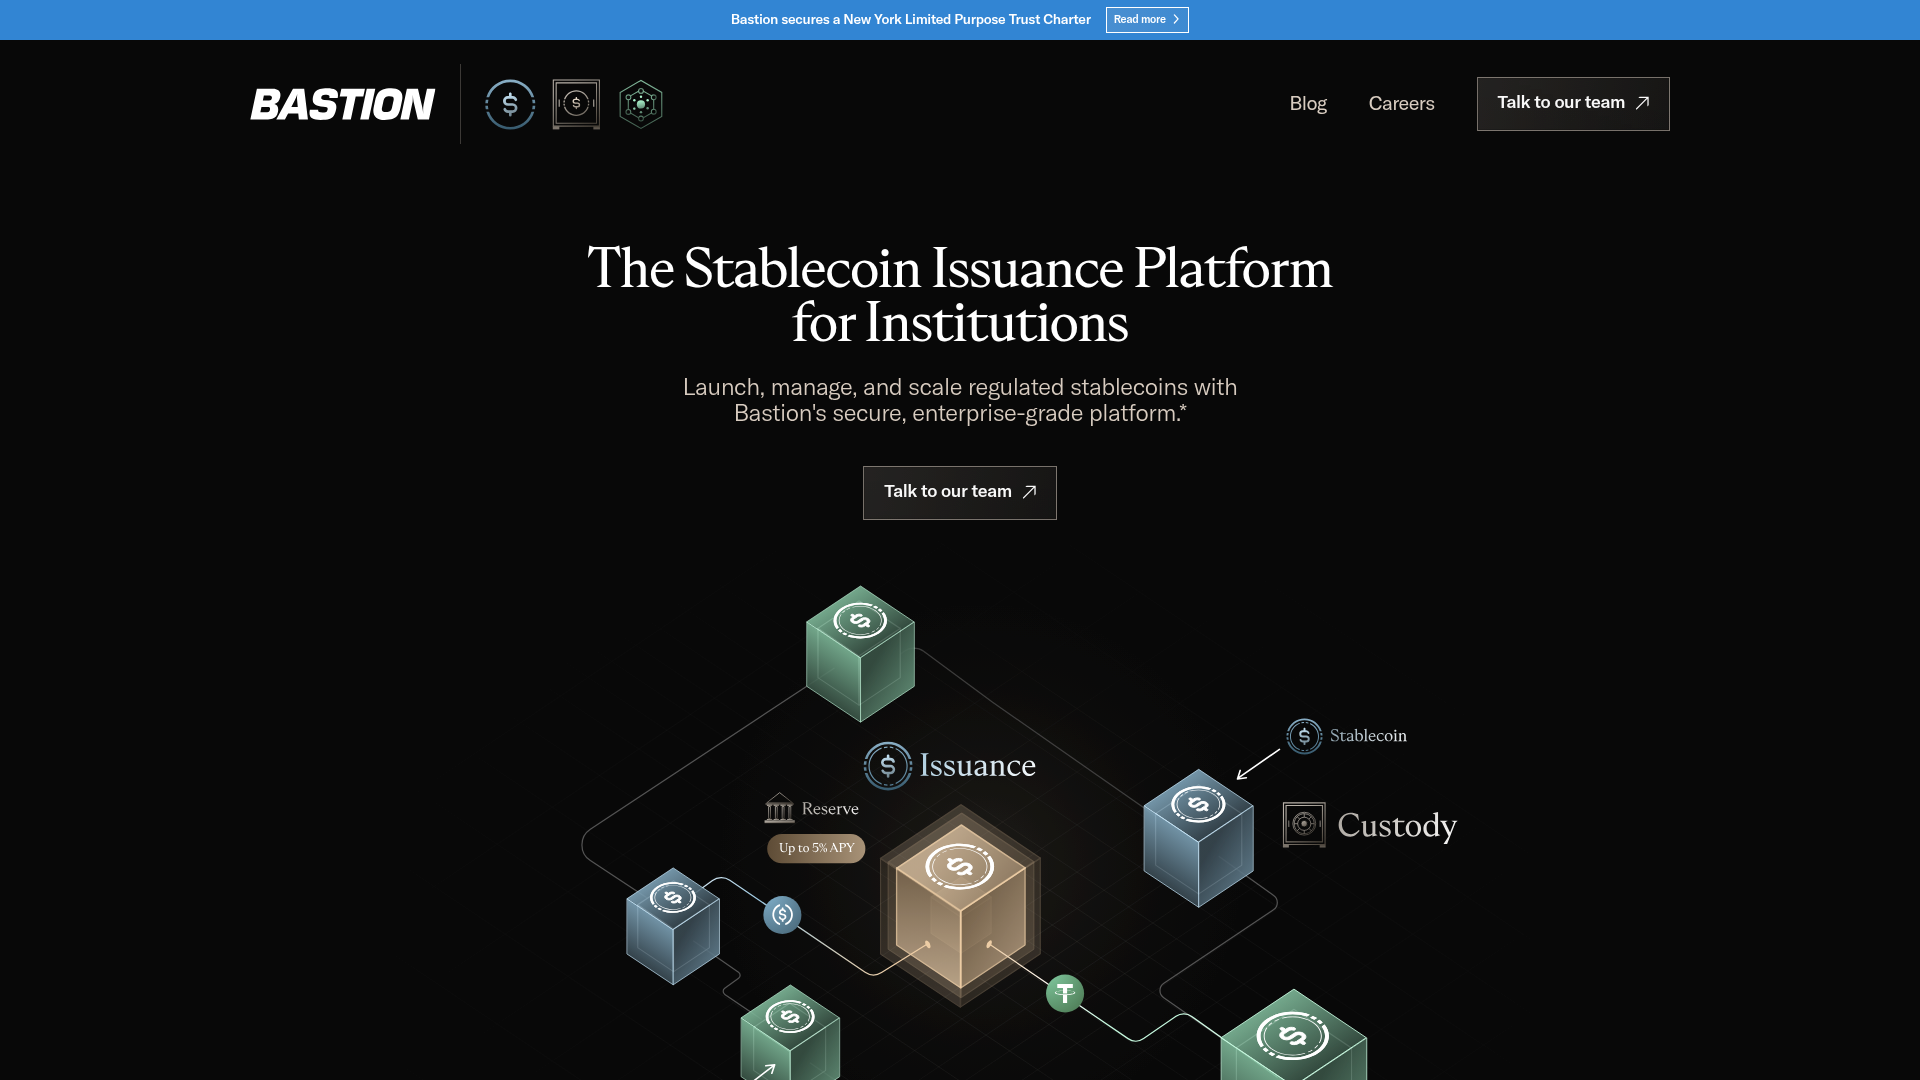Click Read more in announcement banner
1920x1080 pixels.
pyautogui.click(x=1147, y=20)
